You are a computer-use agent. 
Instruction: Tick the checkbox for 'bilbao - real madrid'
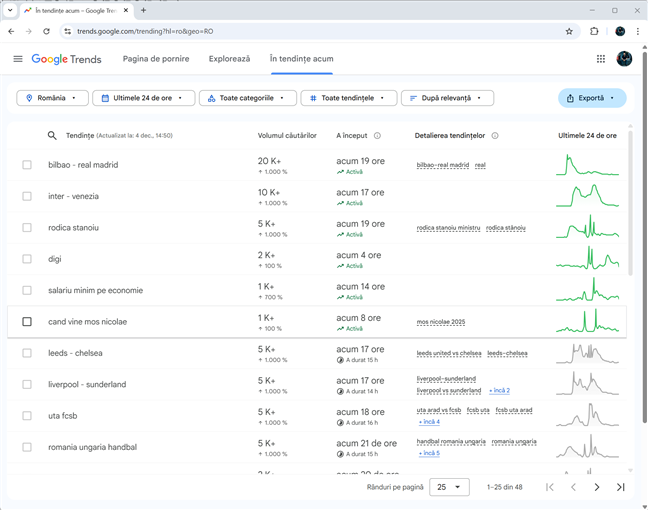tap(27, 165)
